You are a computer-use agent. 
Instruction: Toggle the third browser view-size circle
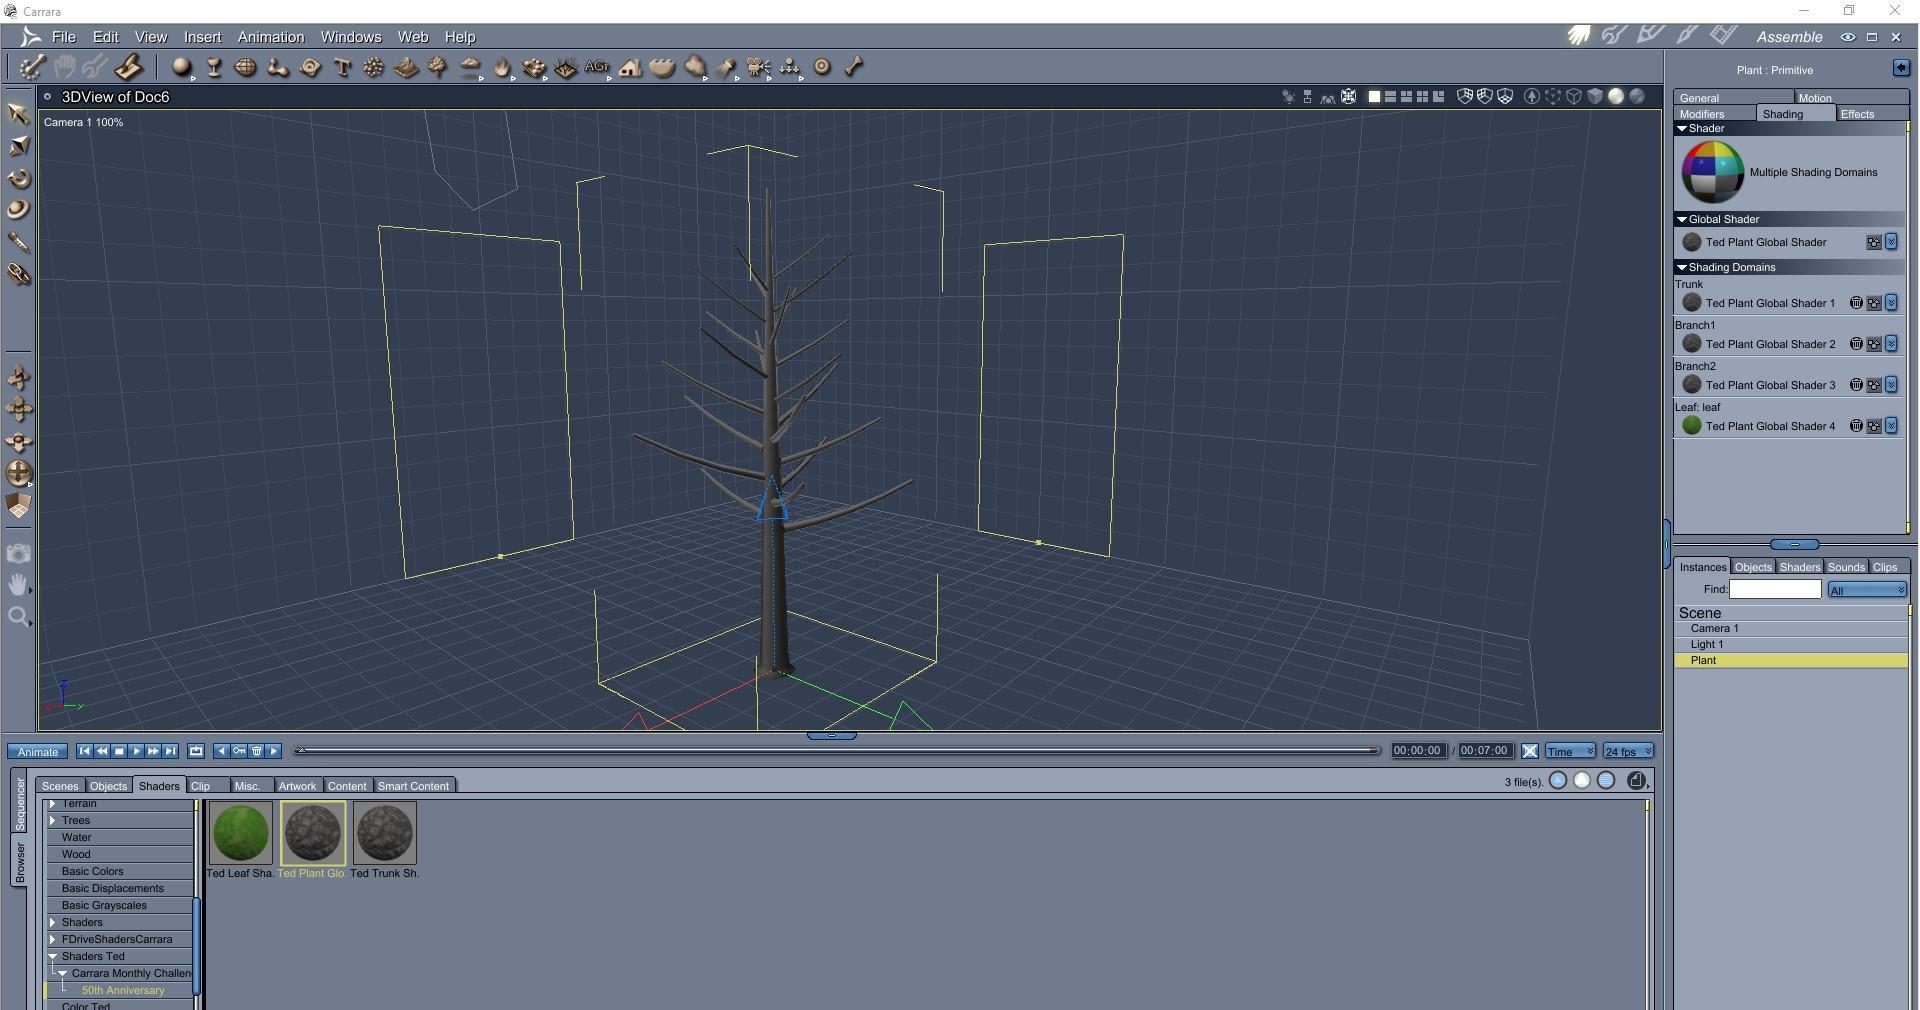(x=1606, y=781)
